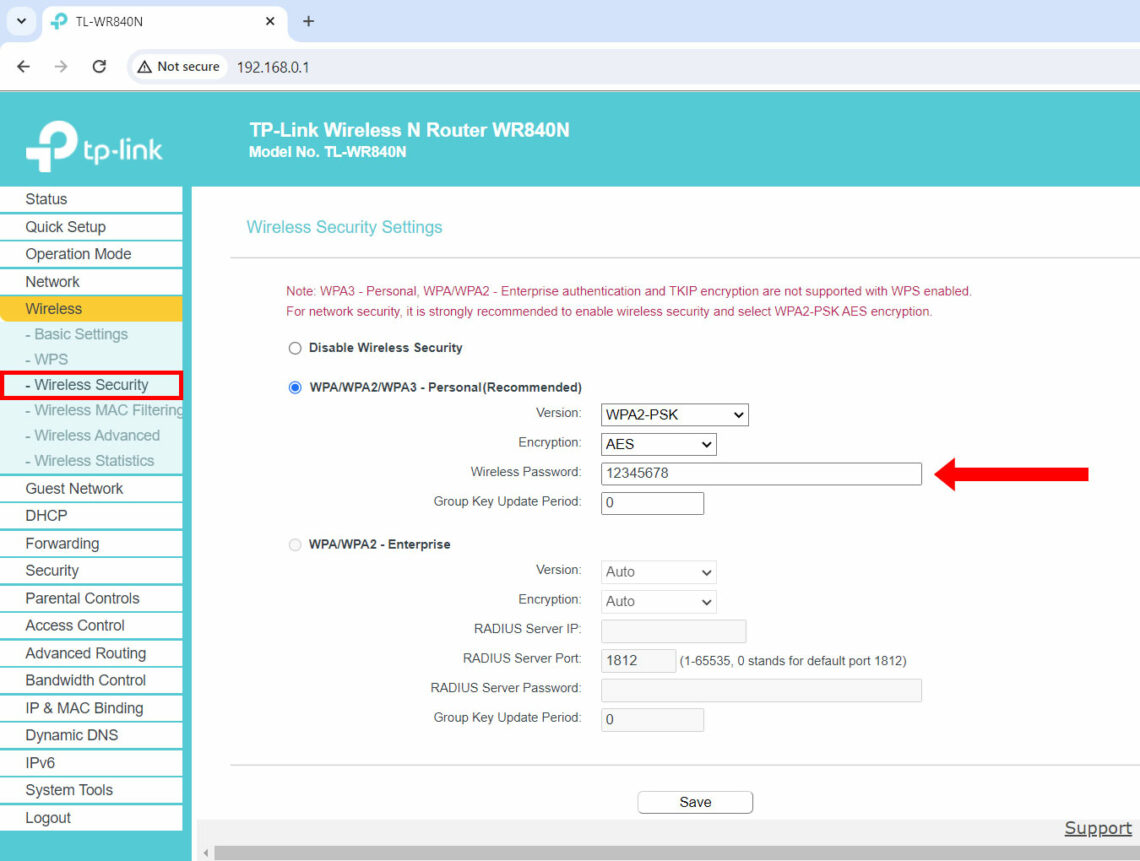1140x861 pixels.
Task: Open the tab search chevron
Action: 21,21
